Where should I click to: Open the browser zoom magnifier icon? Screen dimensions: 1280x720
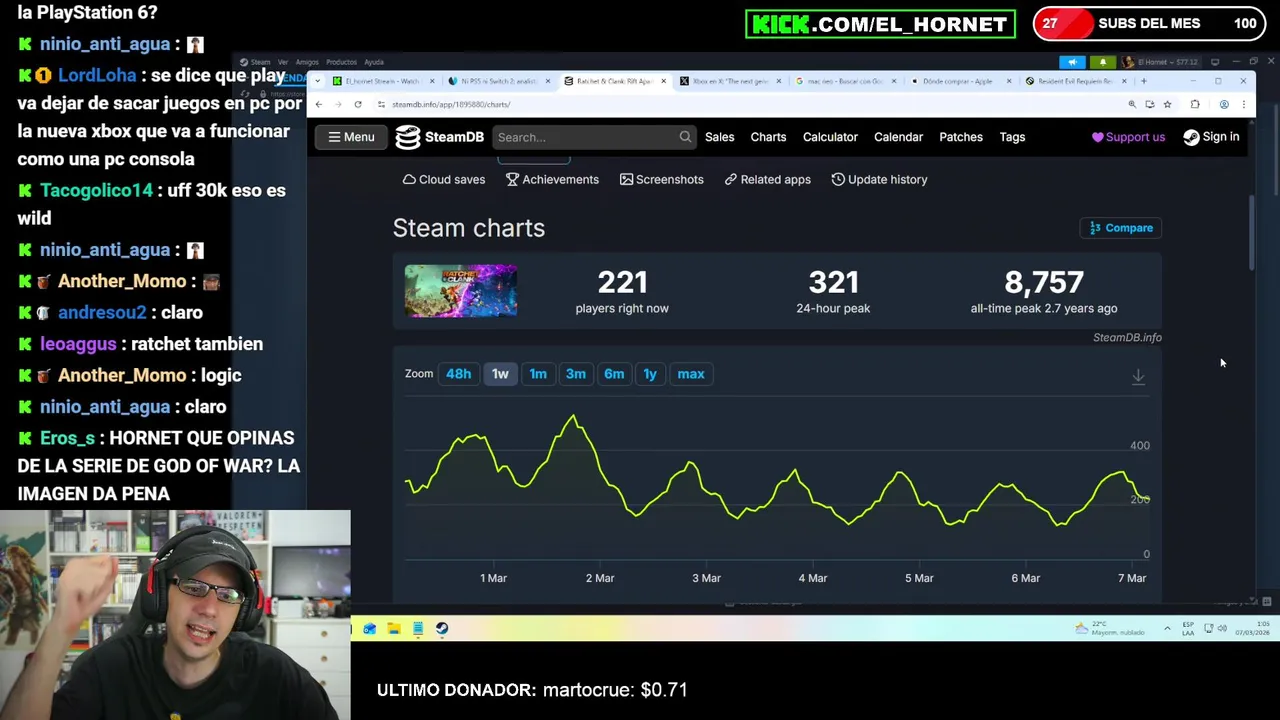(x=1132, y=104)
